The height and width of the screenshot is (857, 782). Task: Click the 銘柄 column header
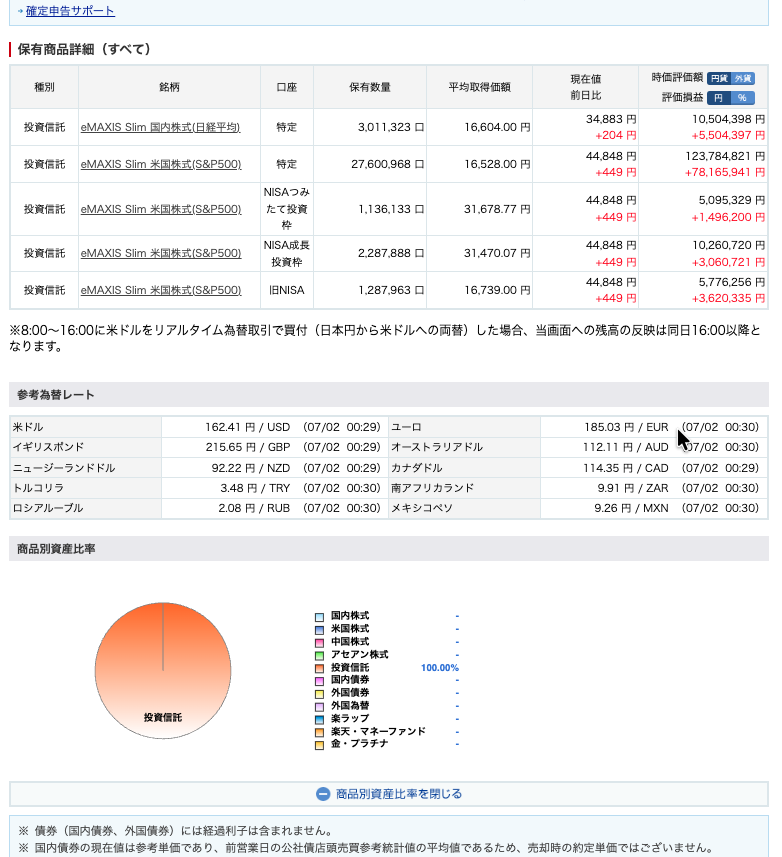pyautogui.click(x=169, y=87)
